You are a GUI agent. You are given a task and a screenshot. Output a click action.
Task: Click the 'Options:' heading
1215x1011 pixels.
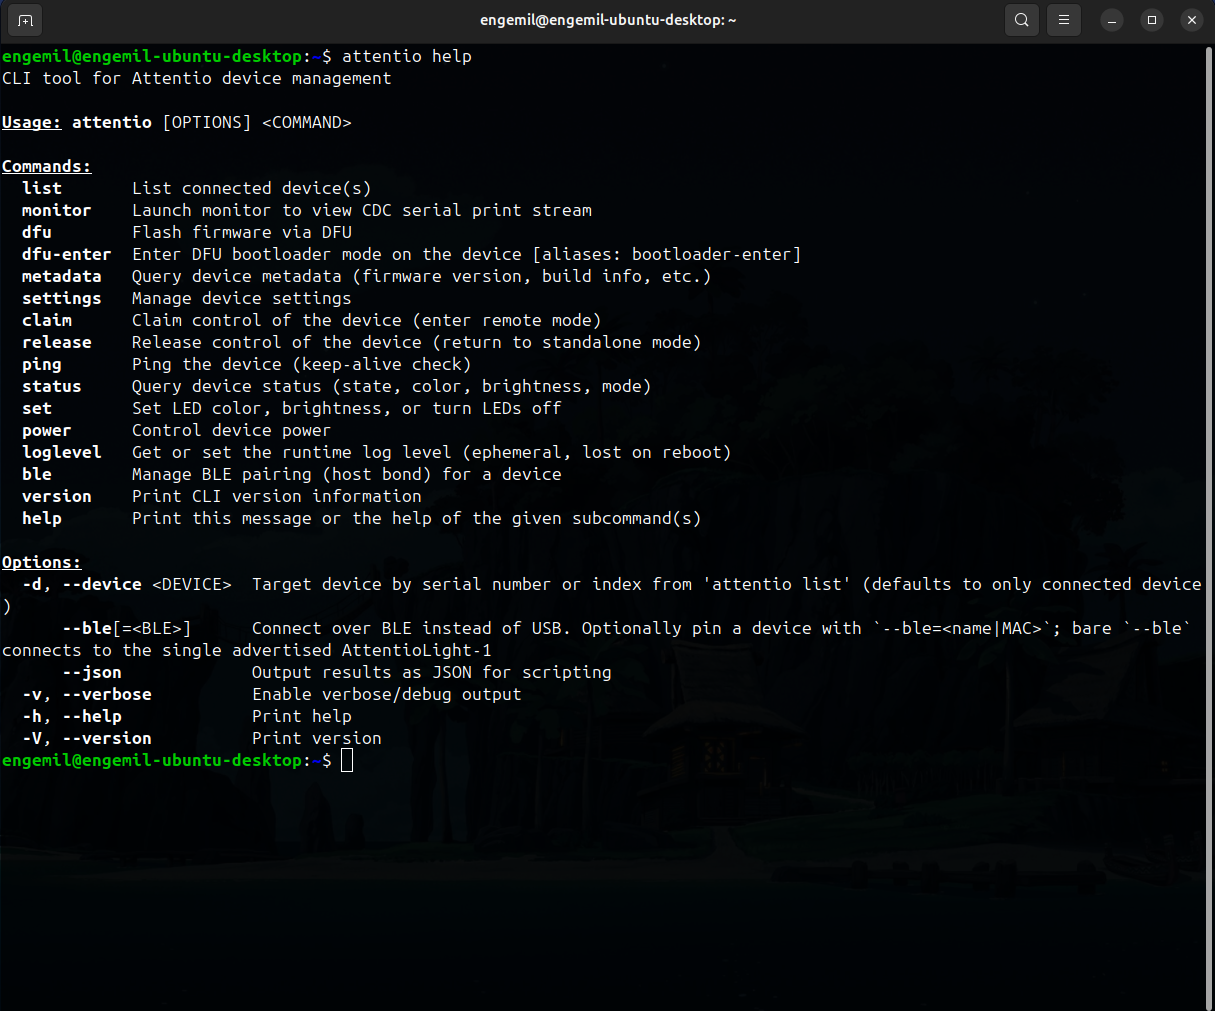42,563
